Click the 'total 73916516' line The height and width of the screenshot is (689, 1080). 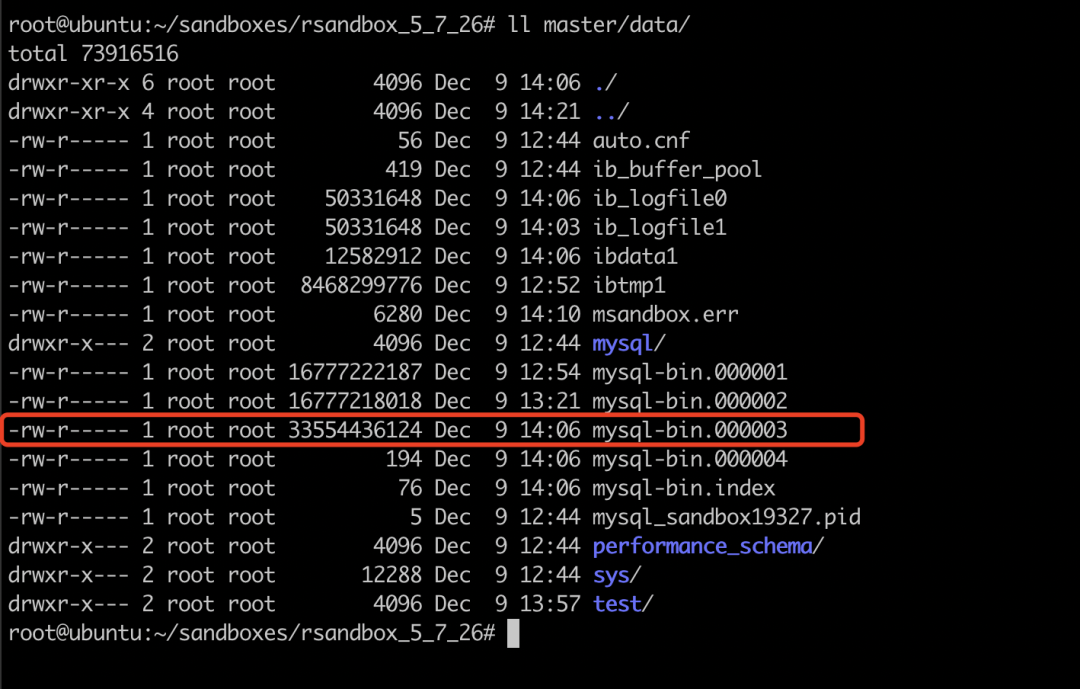point(93,54)
